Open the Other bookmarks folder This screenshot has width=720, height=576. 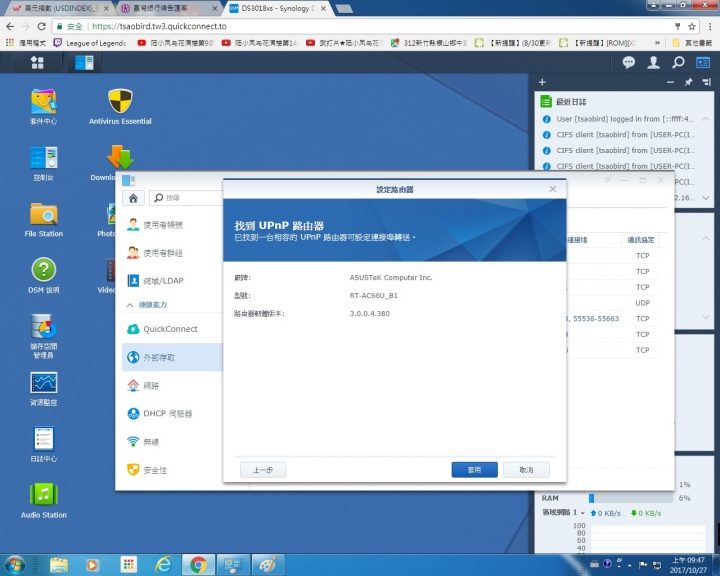pos(692,43)
